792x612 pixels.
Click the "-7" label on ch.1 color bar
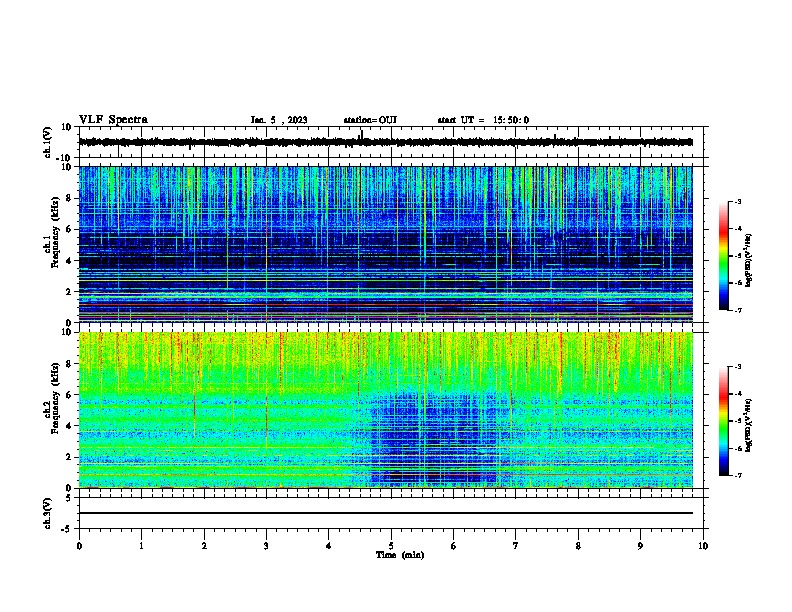[x=737, y=310]
